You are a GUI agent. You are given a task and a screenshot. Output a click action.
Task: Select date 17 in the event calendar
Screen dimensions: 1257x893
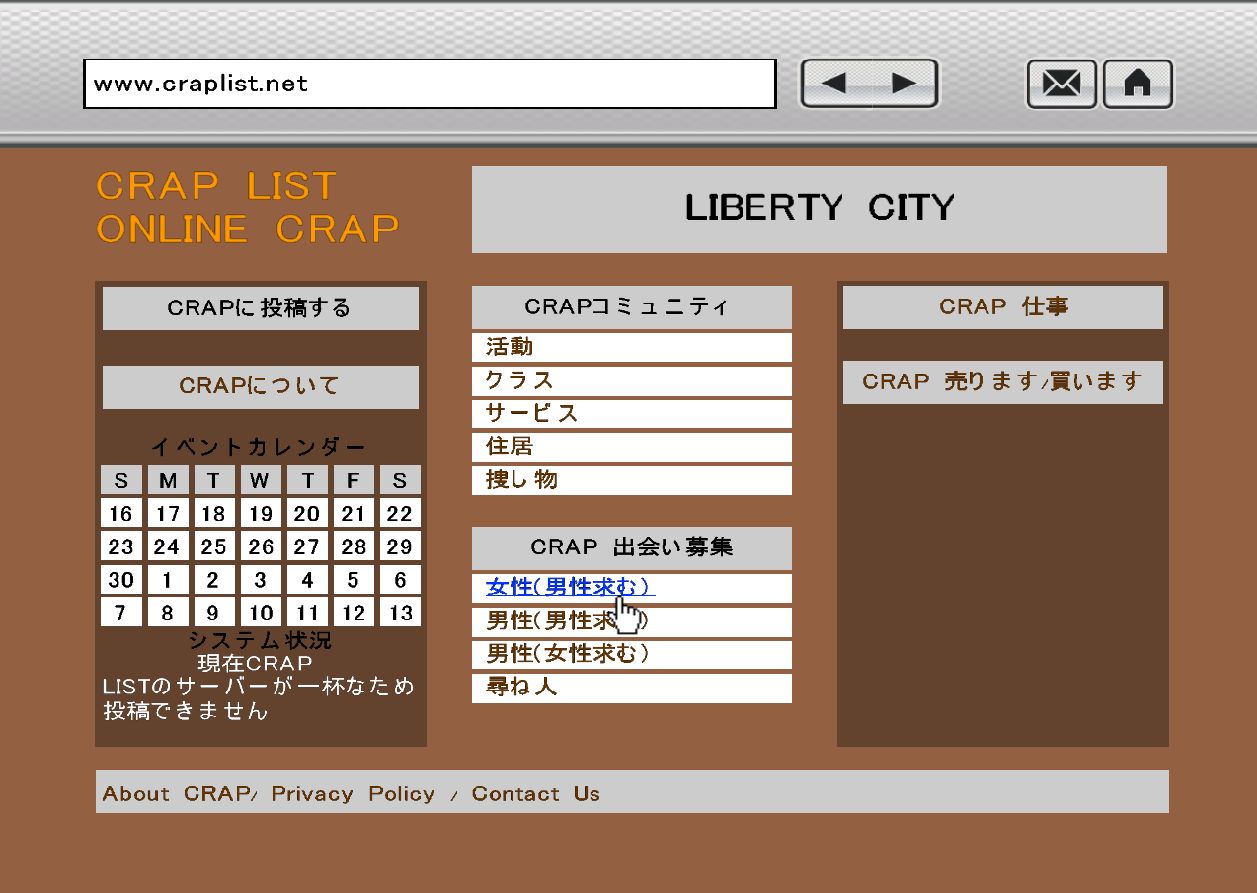(x=167, y=514)
